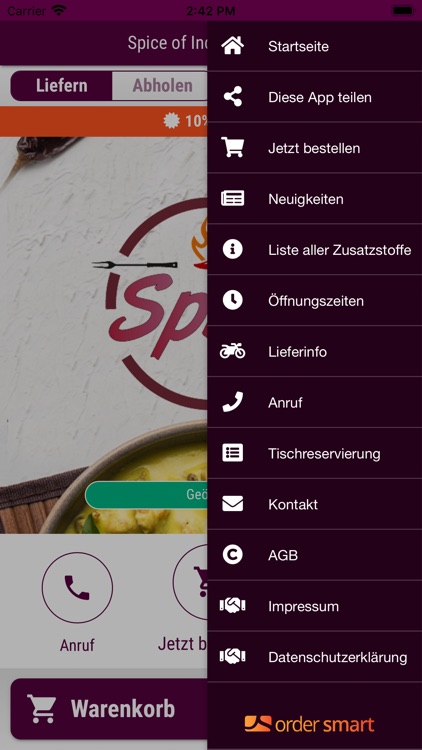Click the round phone Anruf button
Screen dimensions: 422x750
[x=78, y=587]
